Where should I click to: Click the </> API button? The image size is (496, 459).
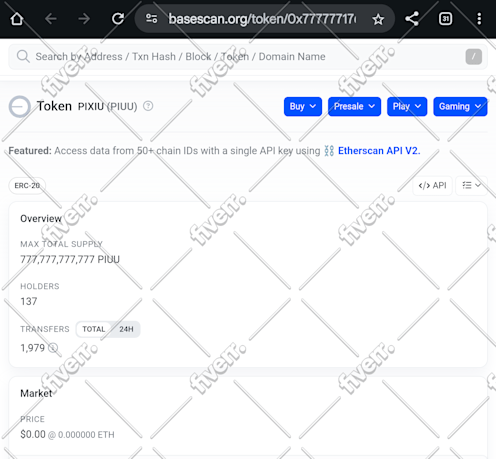[x=432, y=185]
